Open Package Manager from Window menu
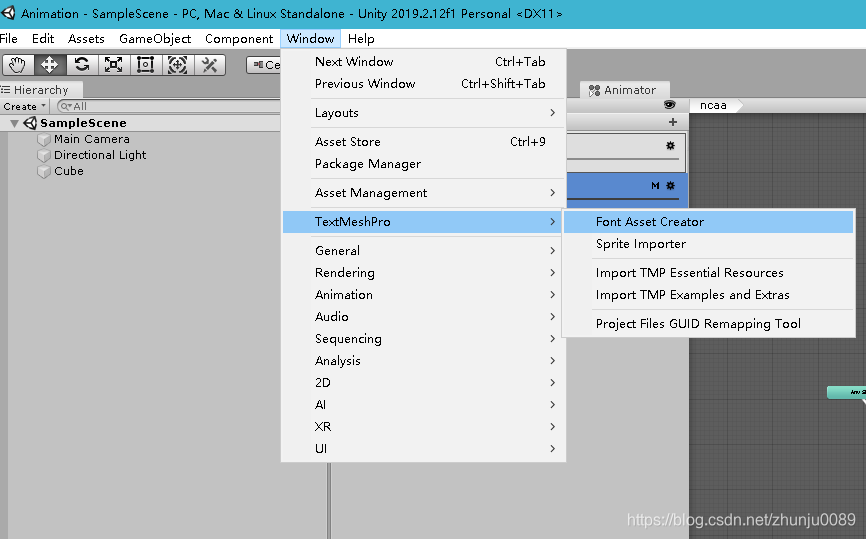 (424, 164)
